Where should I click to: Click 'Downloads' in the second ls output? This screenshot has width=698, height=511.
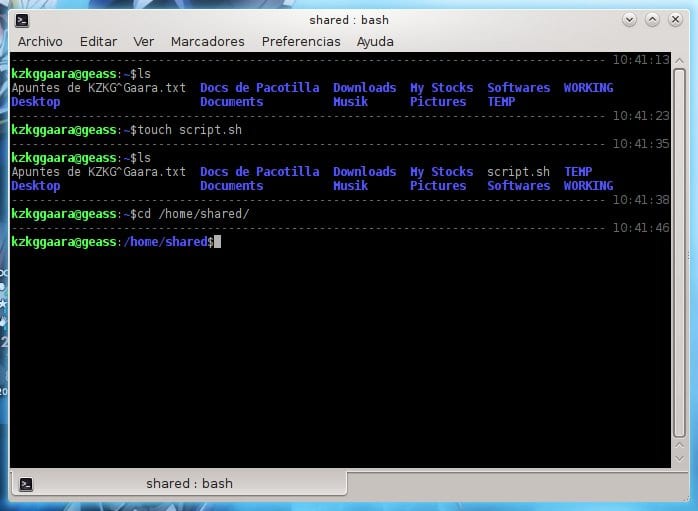(x=365, y=172)
